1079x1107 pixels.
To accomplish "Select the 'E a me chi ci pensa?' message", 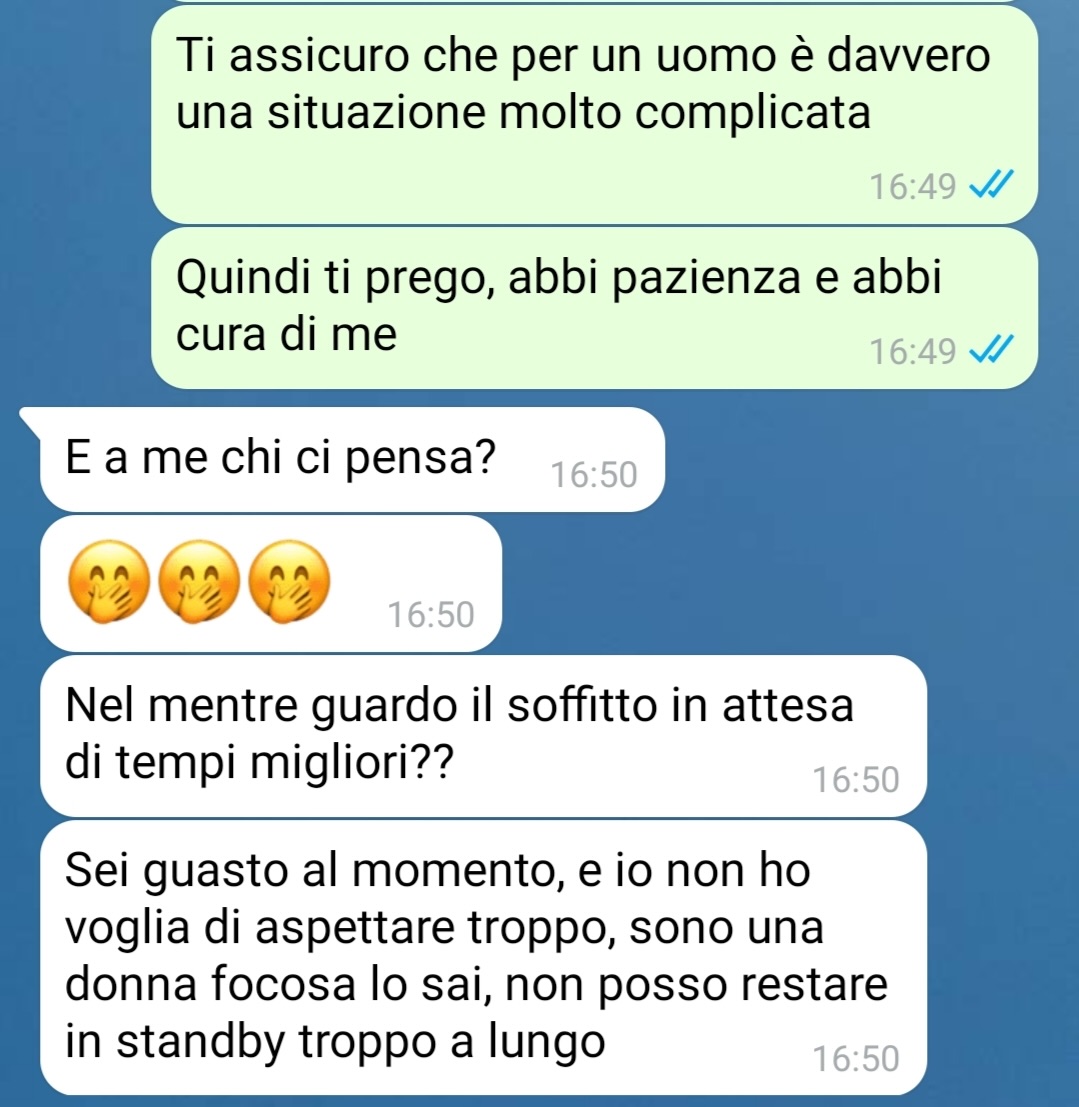I will coord(352,459).
